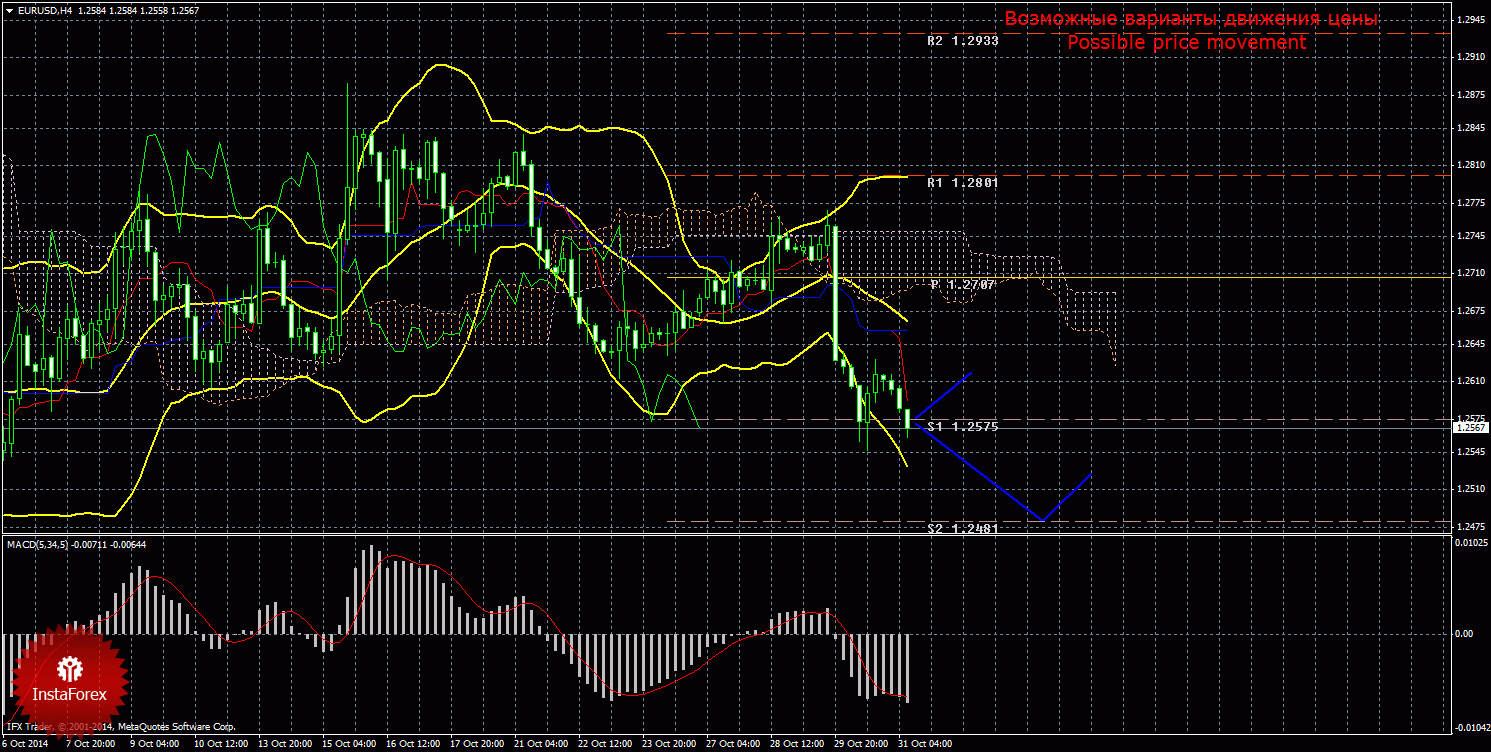
Task: Click the 1.2945 price axis value
Action: coord(1470,20)
